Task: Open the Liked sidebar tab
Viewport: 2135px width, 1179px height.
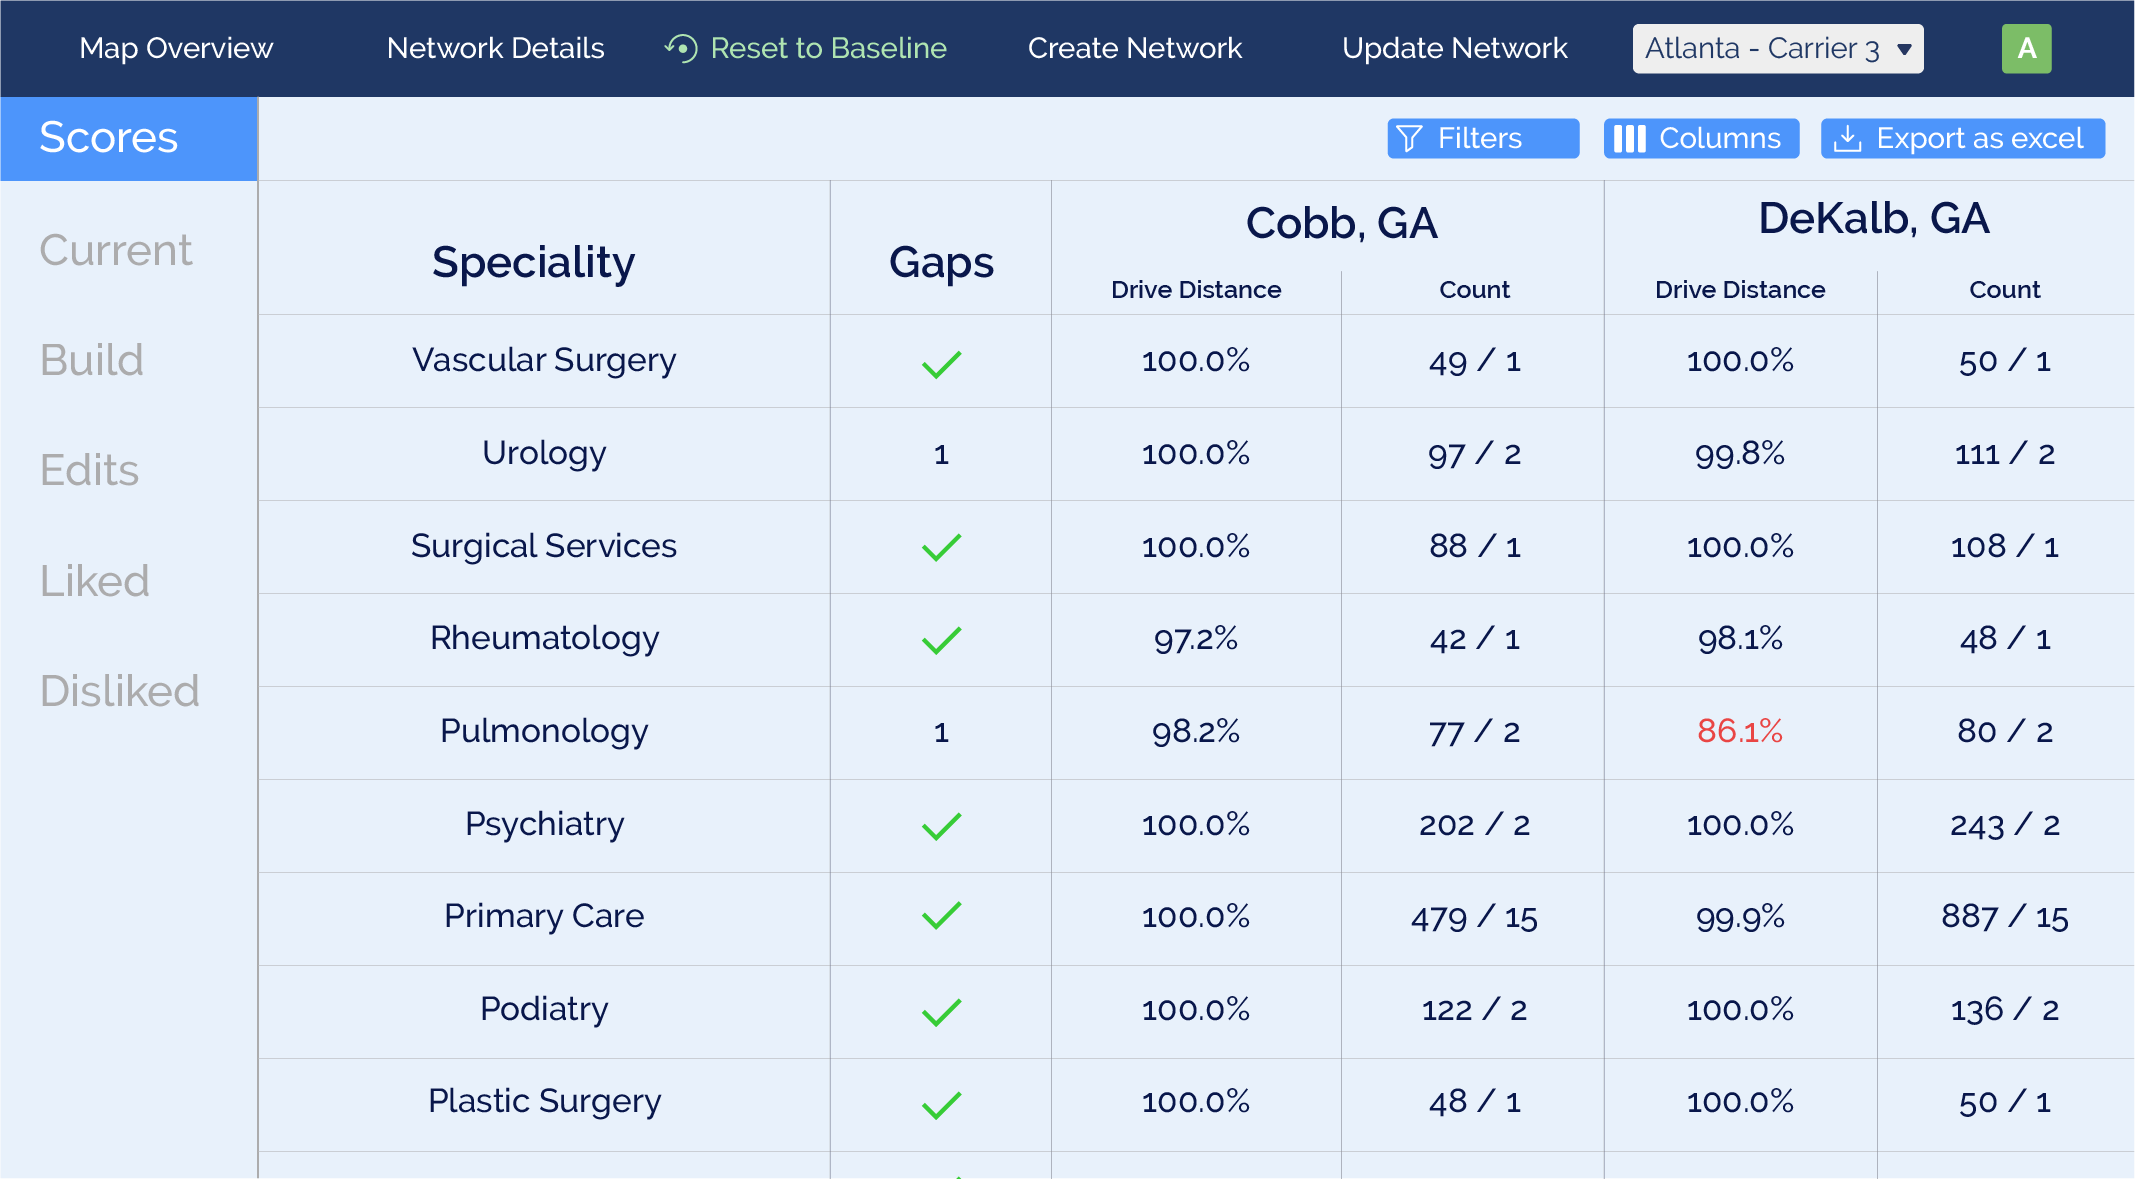Action: pos(95,581)
